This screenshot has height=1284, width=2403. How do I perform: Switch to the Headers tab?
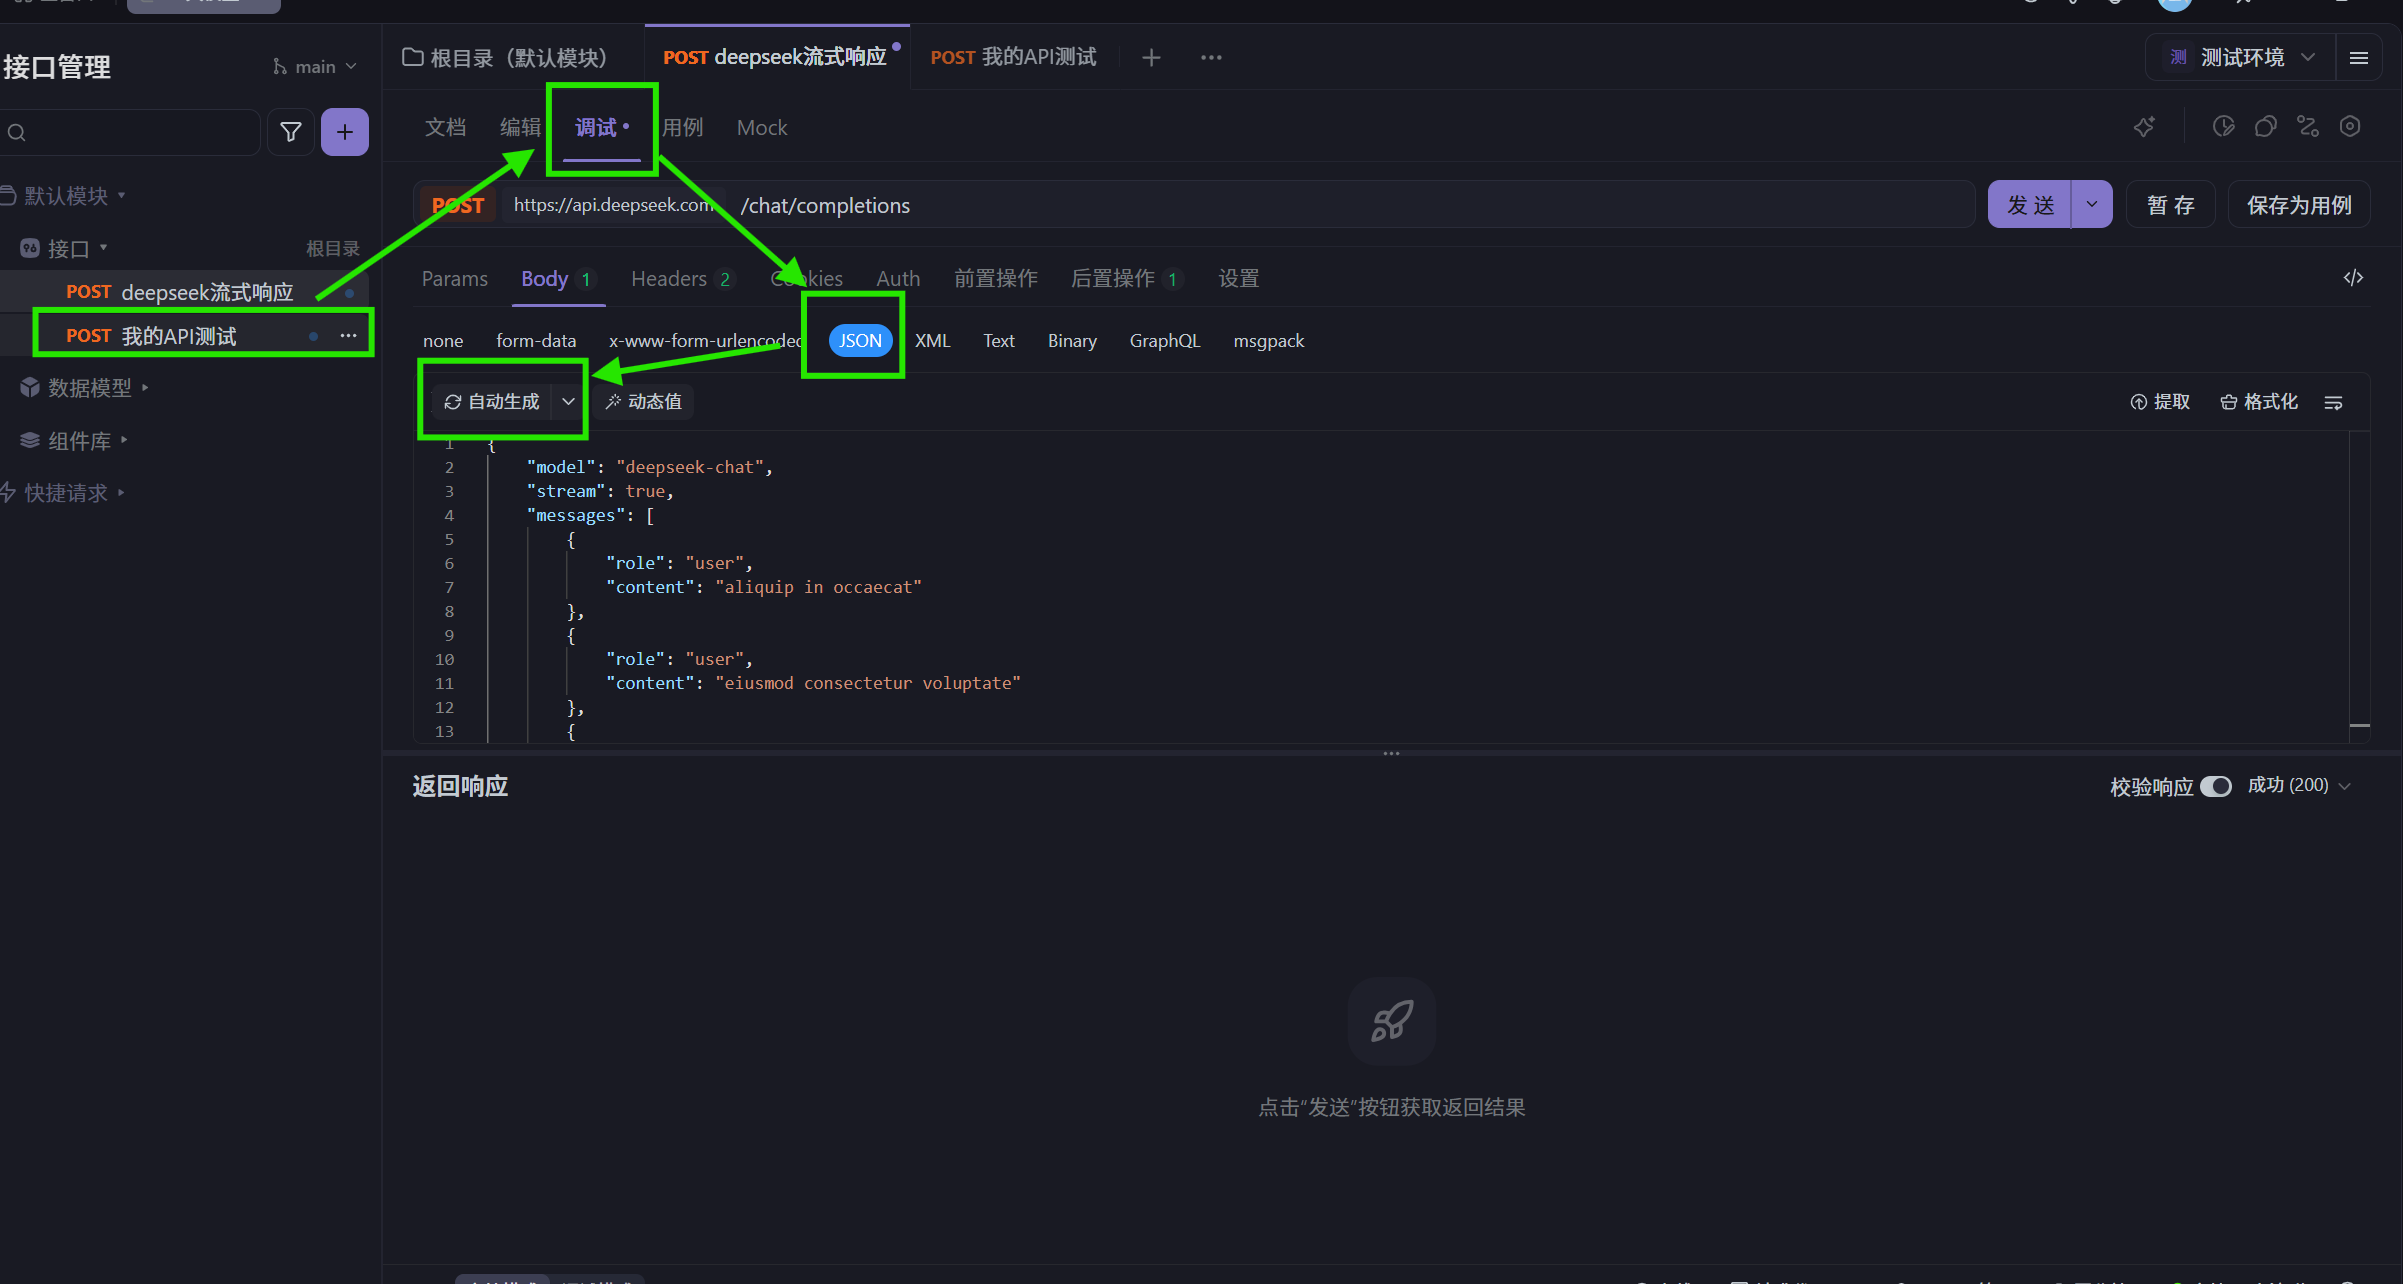tap(669, 279)
